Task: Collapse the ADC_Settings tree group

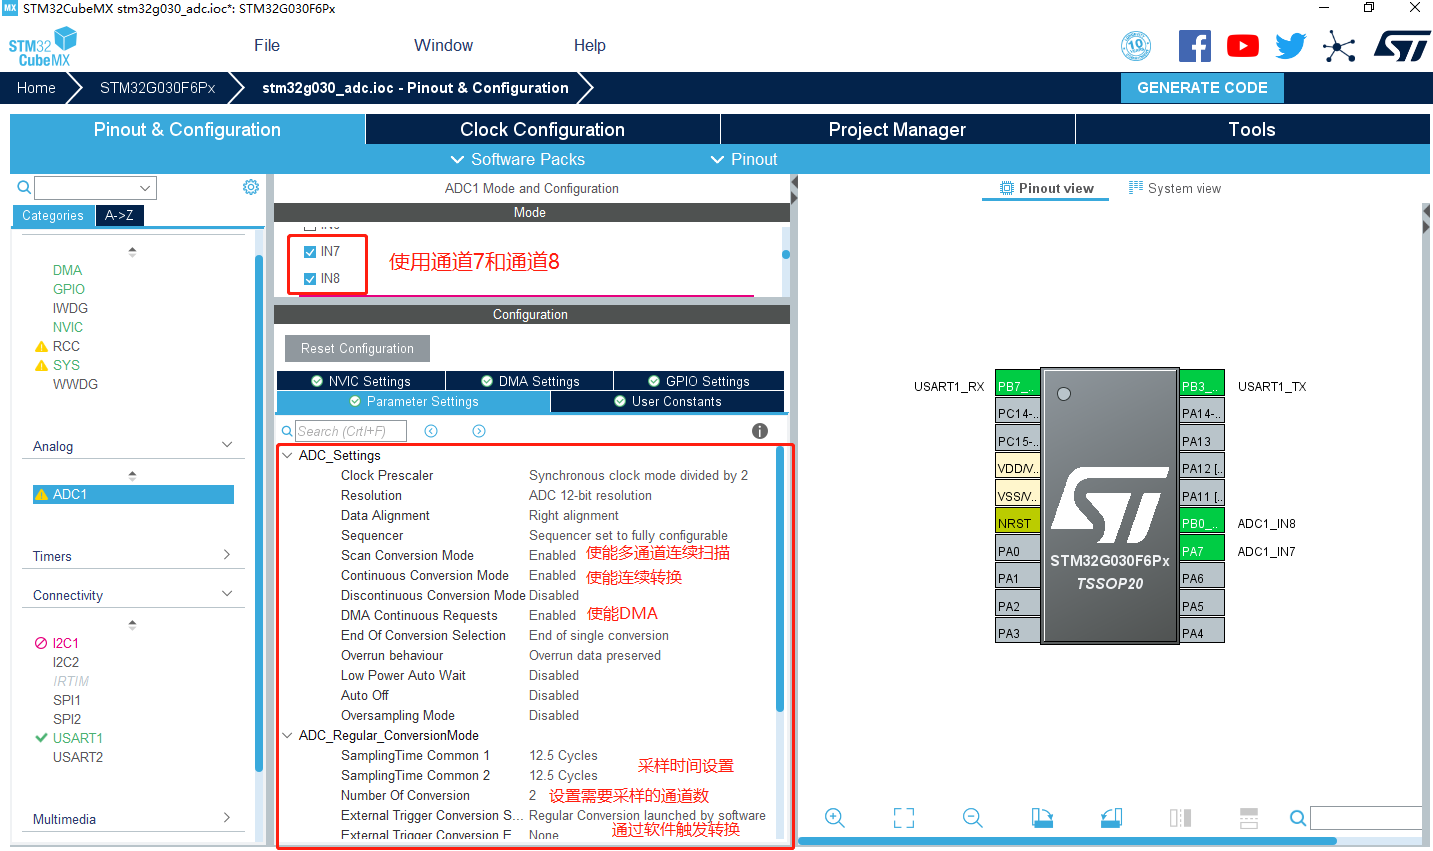Action: [x=288, y=455]
